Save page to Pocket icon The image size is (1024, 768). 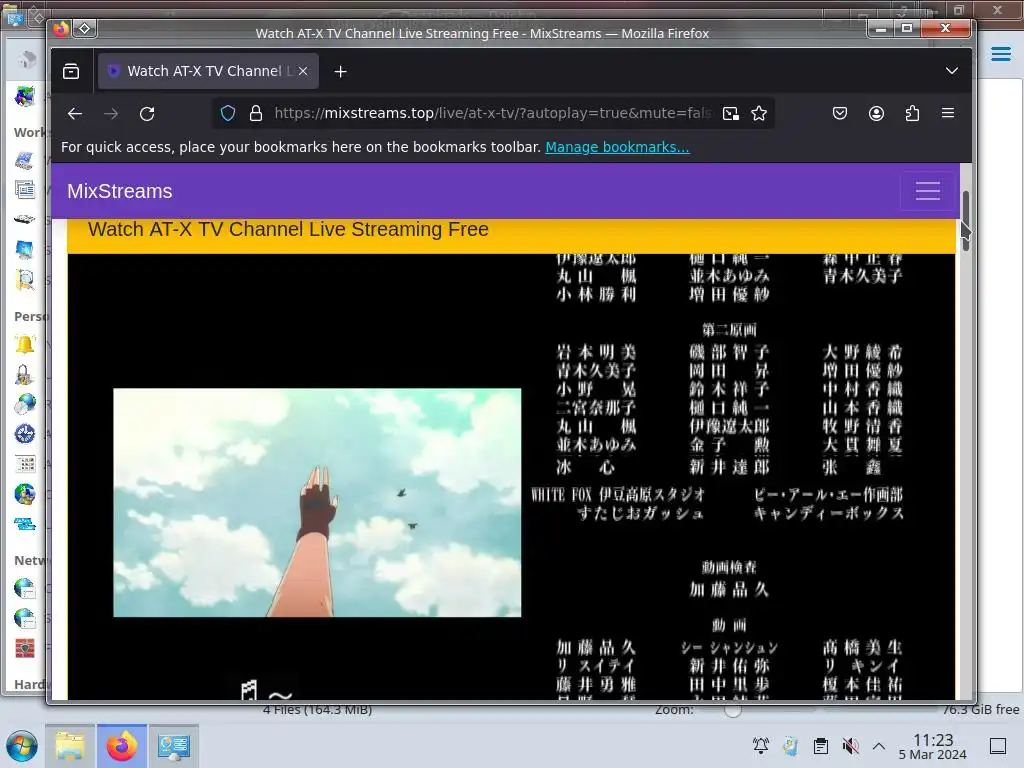[x=840, y=114]
